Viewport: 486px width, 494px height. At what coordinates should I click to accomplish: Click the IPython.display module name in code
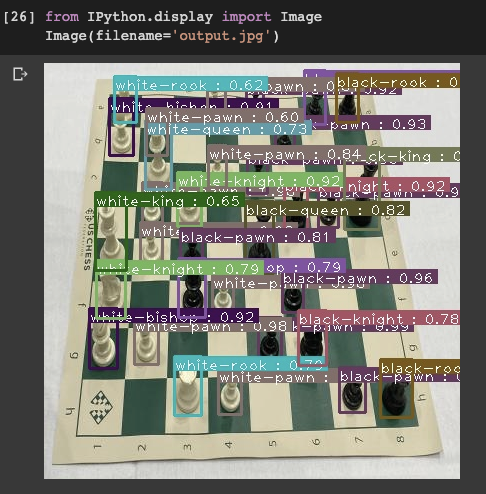[150, 17]
